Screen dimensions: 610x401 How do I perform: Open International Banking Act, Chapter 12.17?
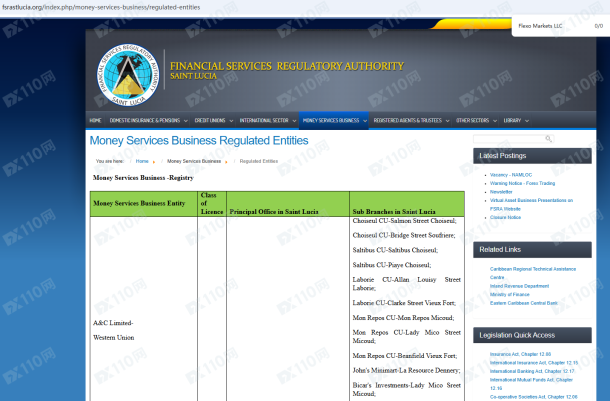coord(534,371)
